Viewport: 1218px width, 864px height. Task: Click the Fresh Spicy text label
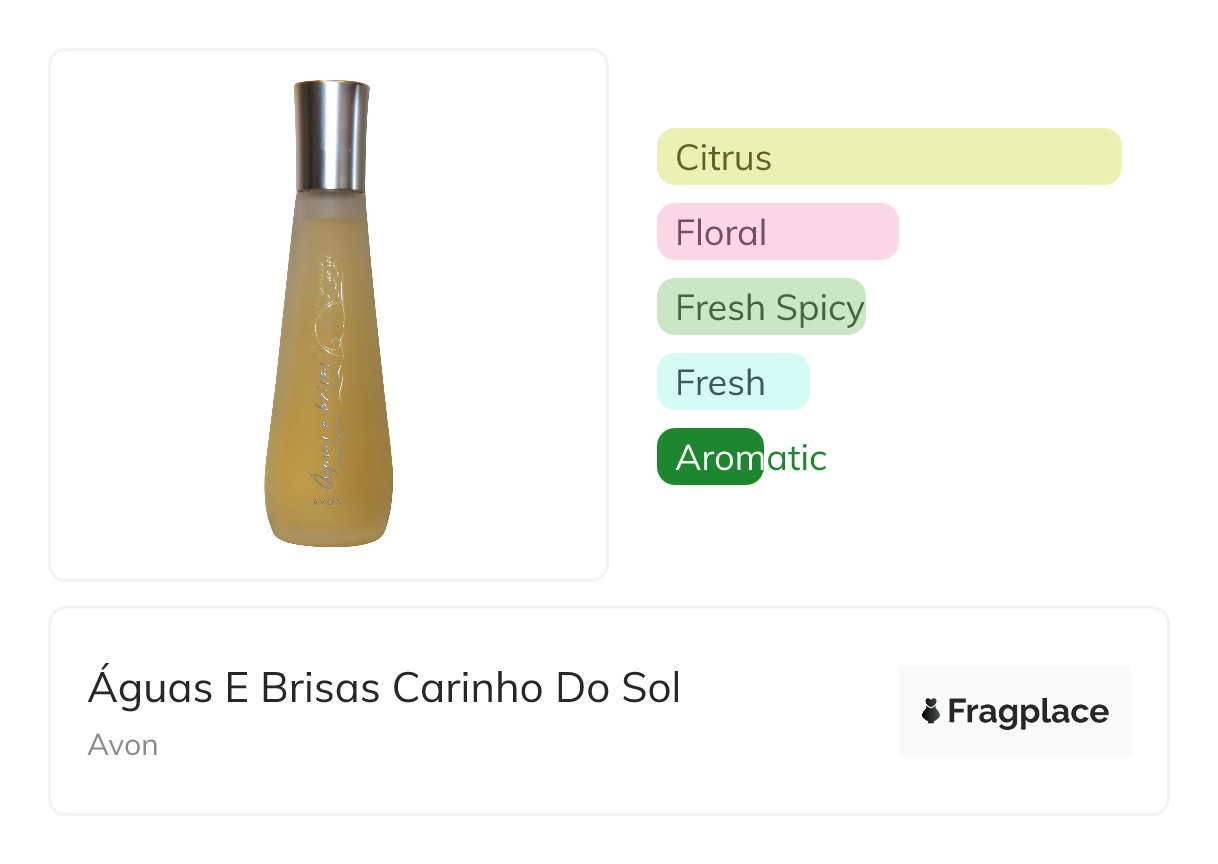769,308
